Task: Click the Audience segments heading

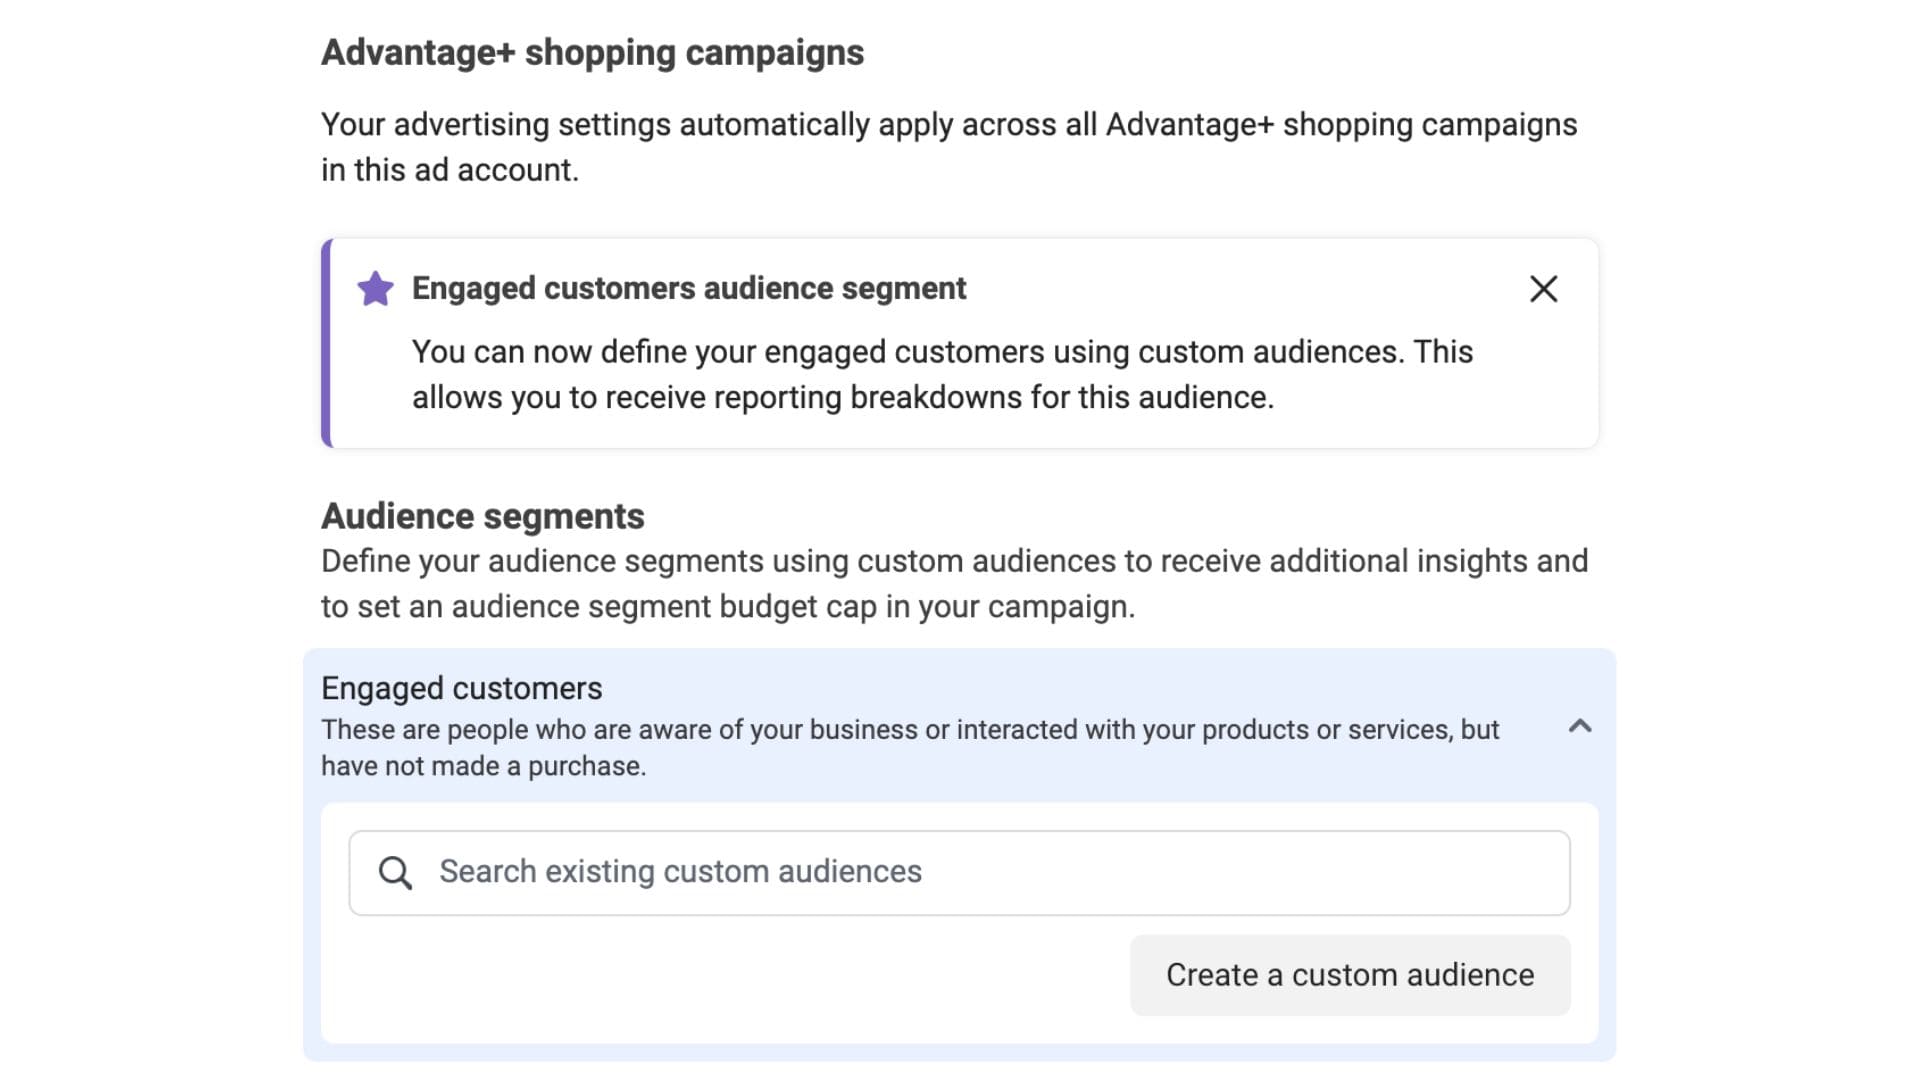Action: tap(482, 517)
